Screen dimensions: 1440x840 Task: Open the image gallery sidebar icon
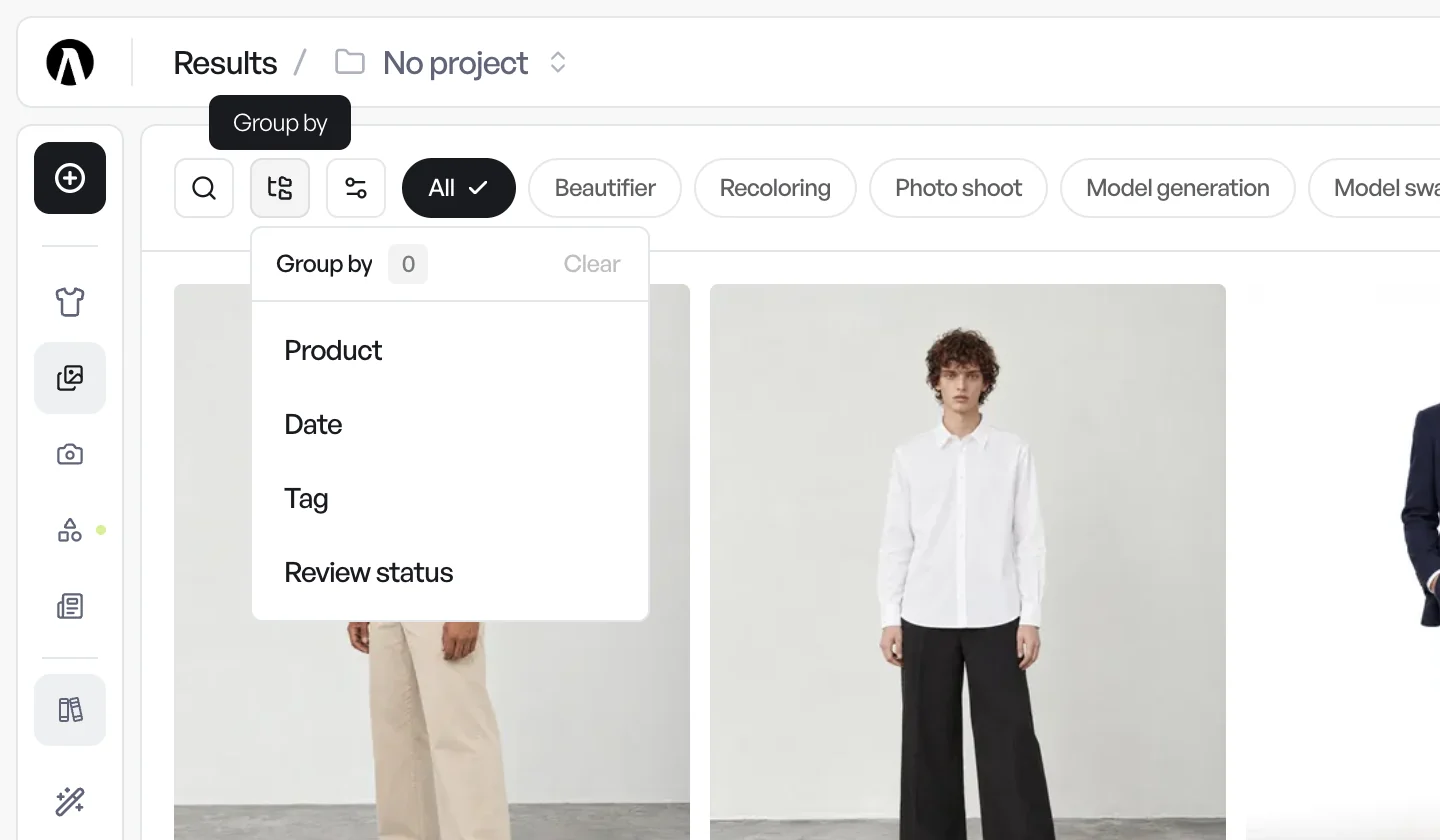[x=70, y=378]
